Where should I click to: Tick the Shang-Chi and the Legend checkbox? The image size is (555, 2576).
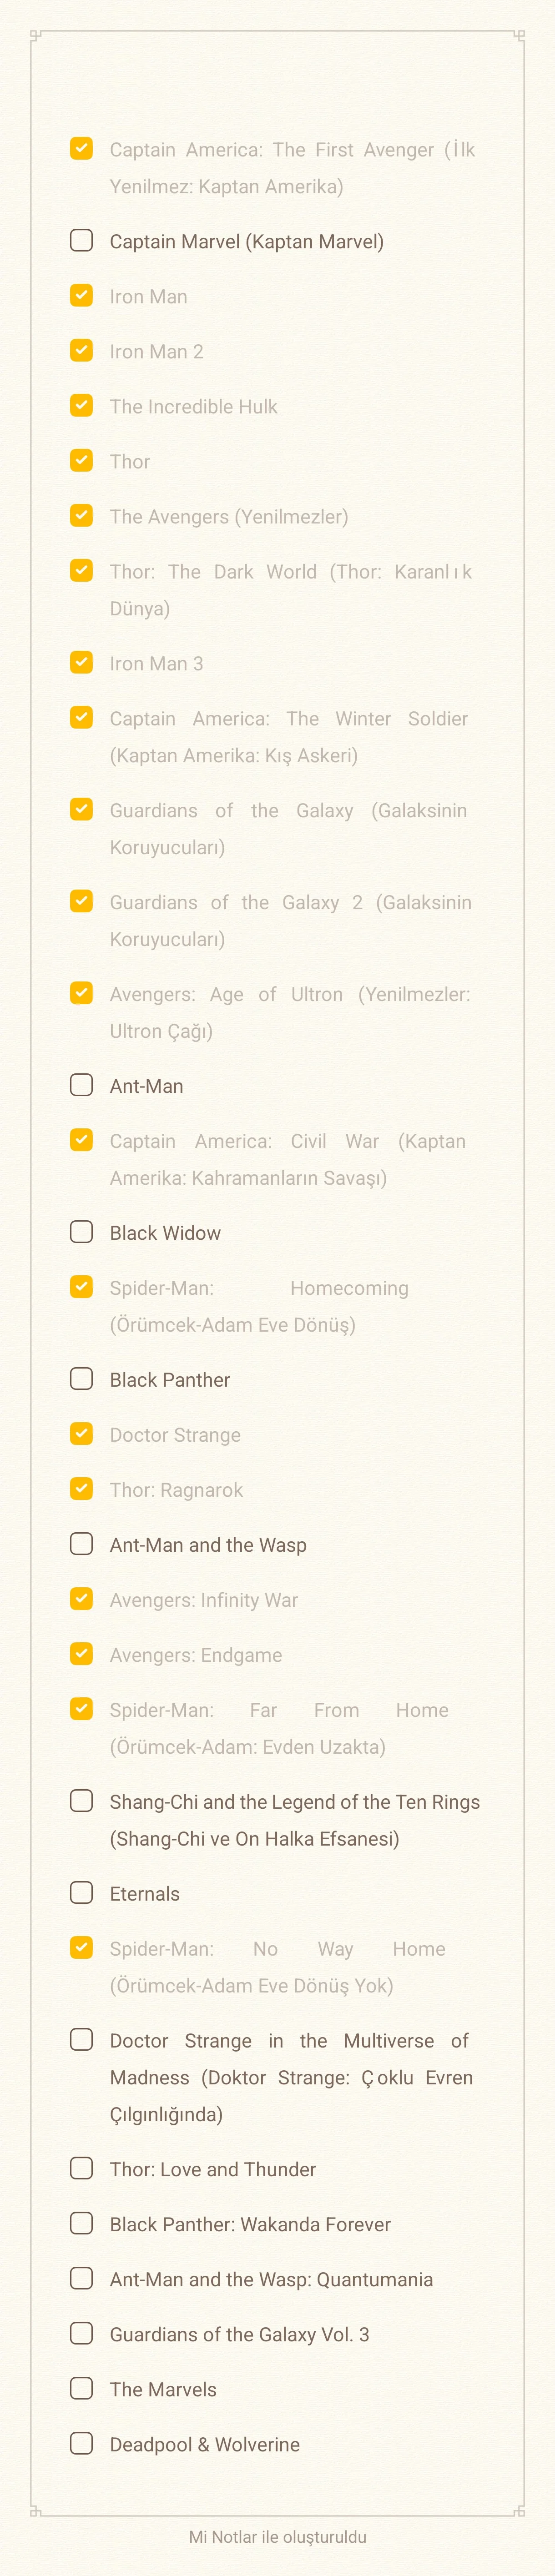coord(82,1801)
